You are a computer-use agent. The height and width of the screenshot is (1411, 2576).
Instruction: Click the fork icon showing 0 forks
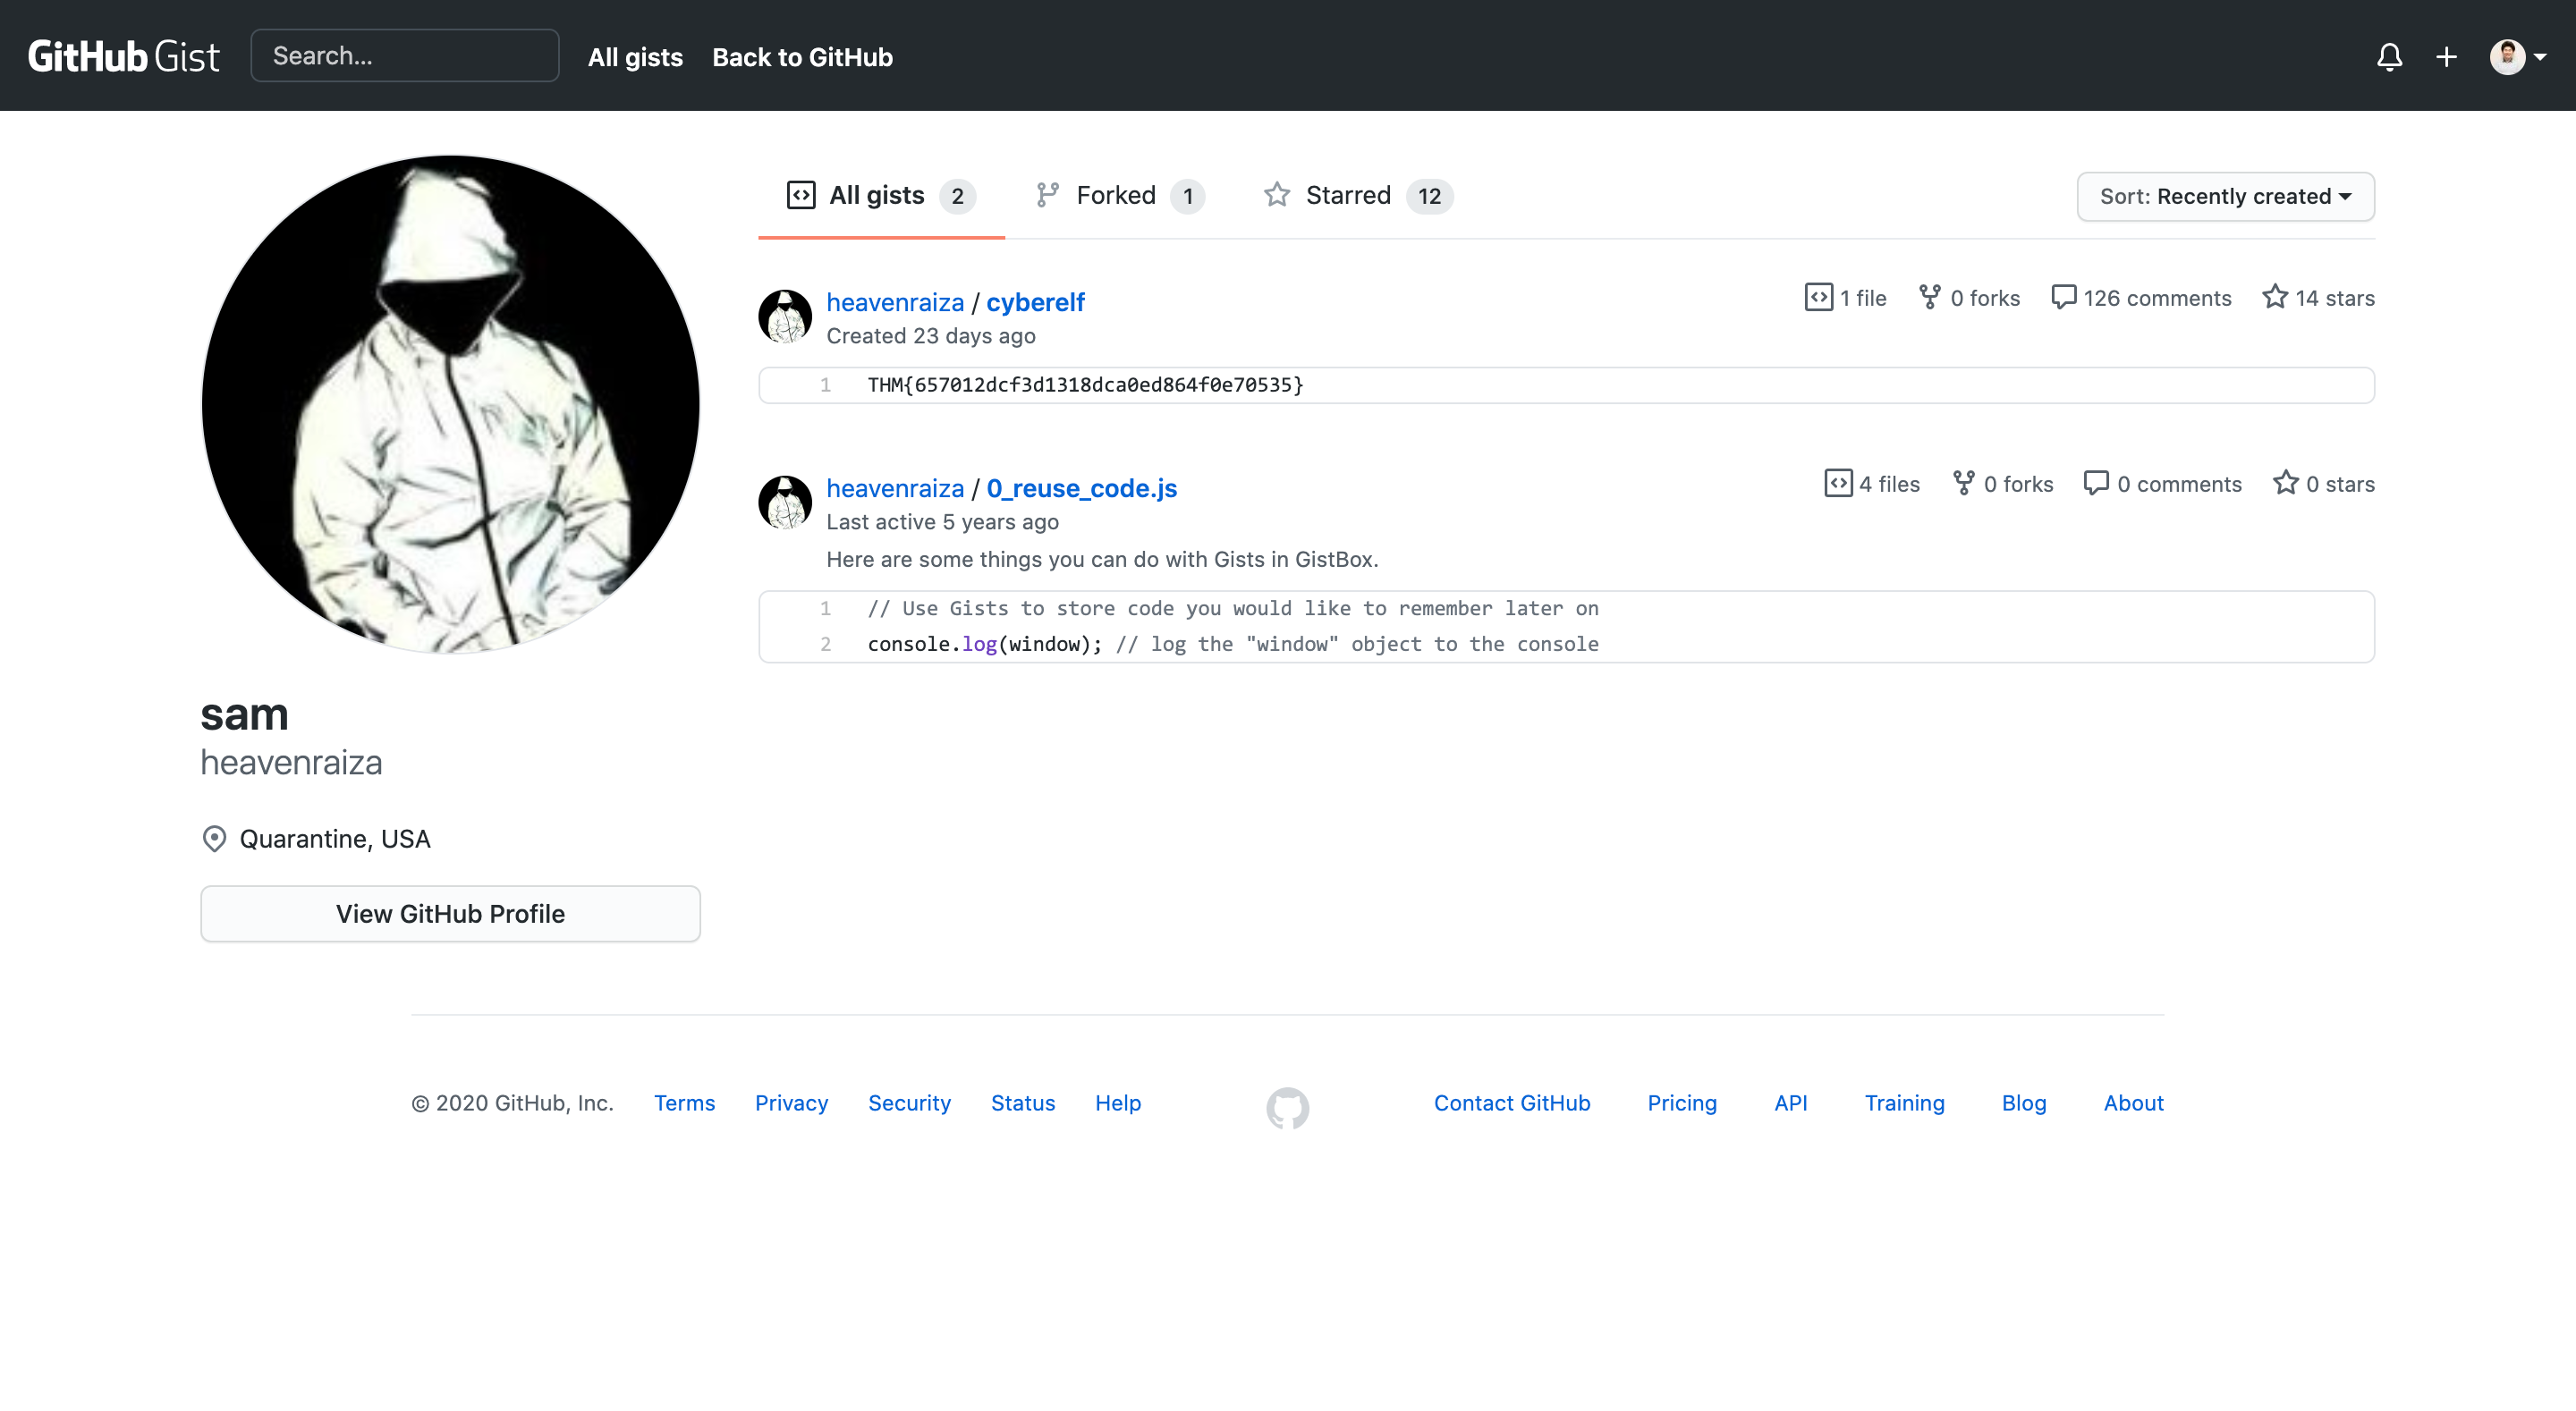pos(1928,297)
